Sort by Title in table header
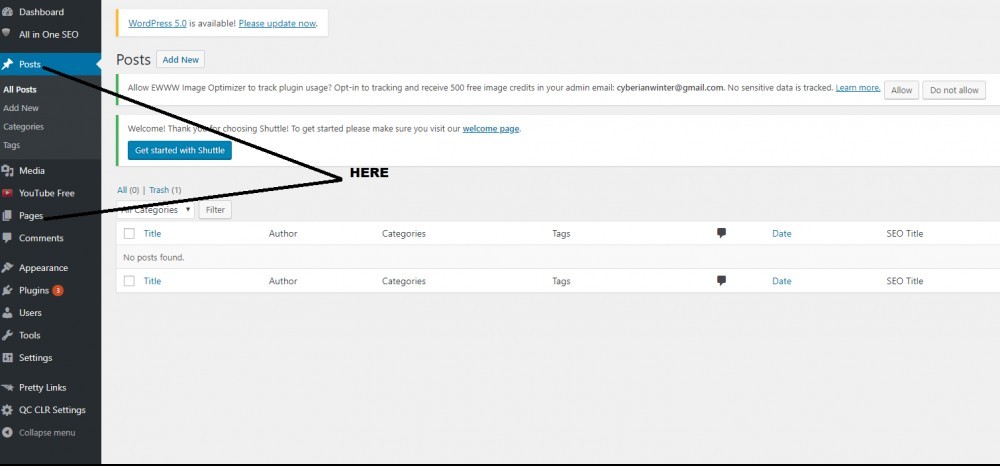 pos(152,233)
